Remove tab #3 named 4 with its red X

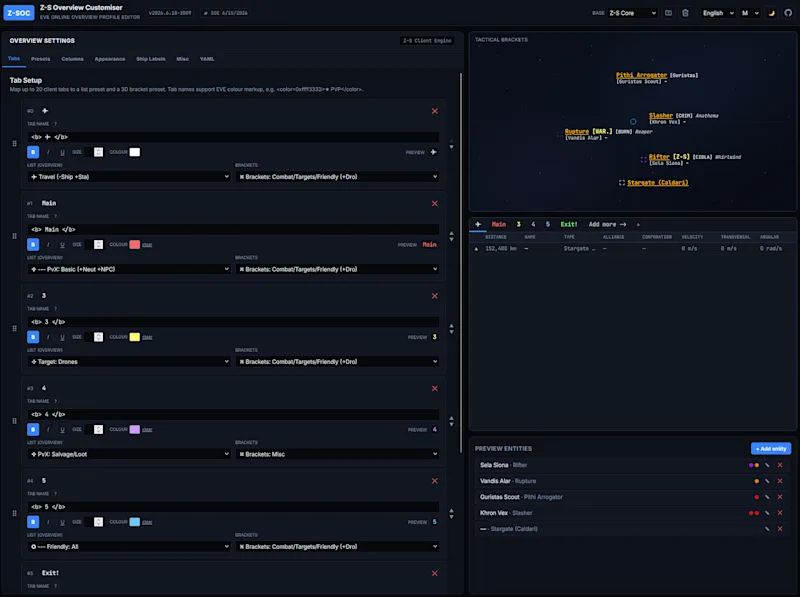point(435,388)
